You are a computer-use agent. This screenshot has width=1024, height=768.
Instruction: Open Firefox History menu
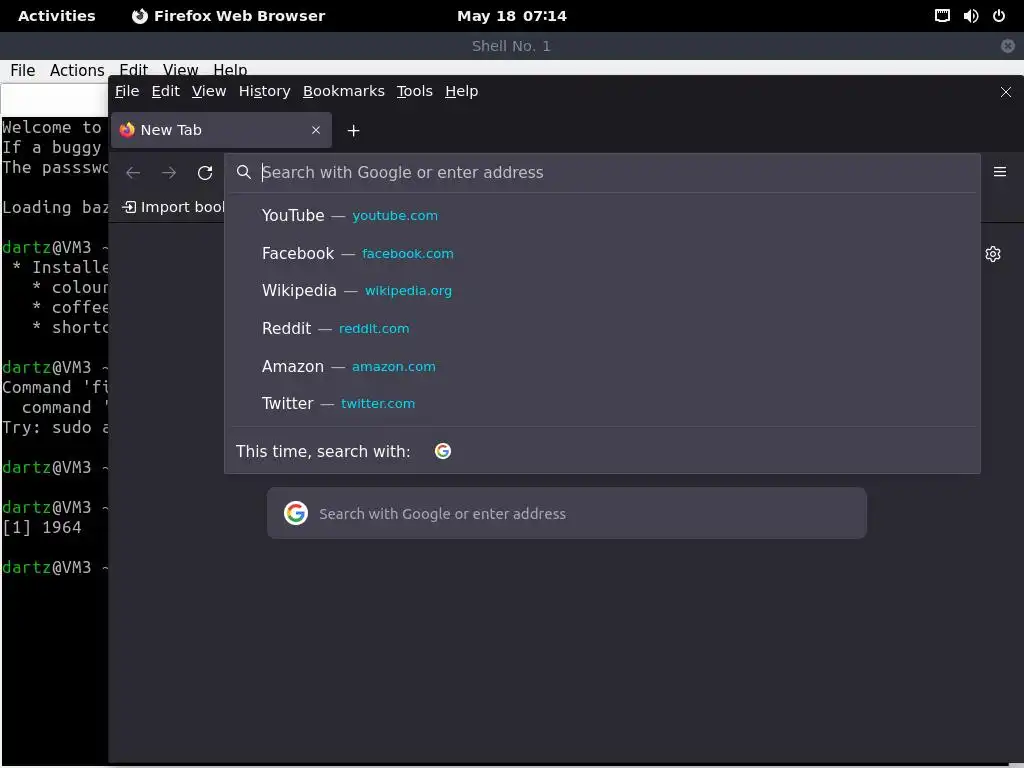tap(264, 91)
